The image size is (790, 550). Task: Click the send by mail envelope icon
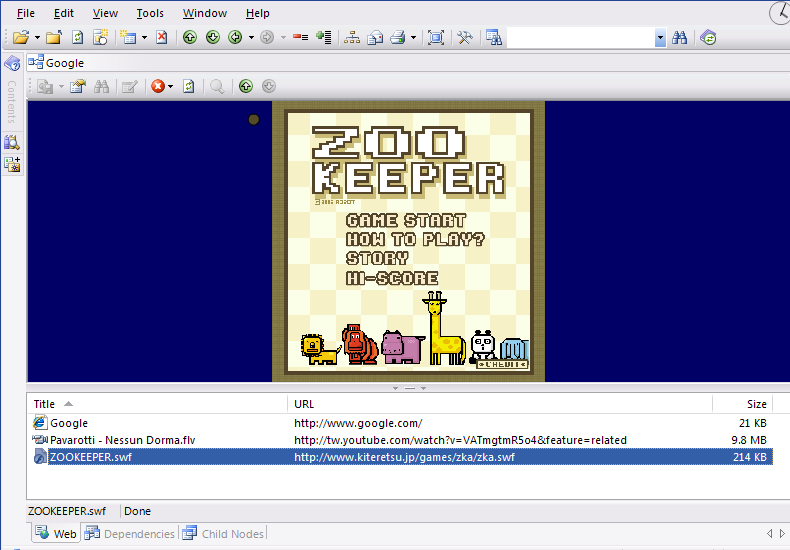(375, 37)
